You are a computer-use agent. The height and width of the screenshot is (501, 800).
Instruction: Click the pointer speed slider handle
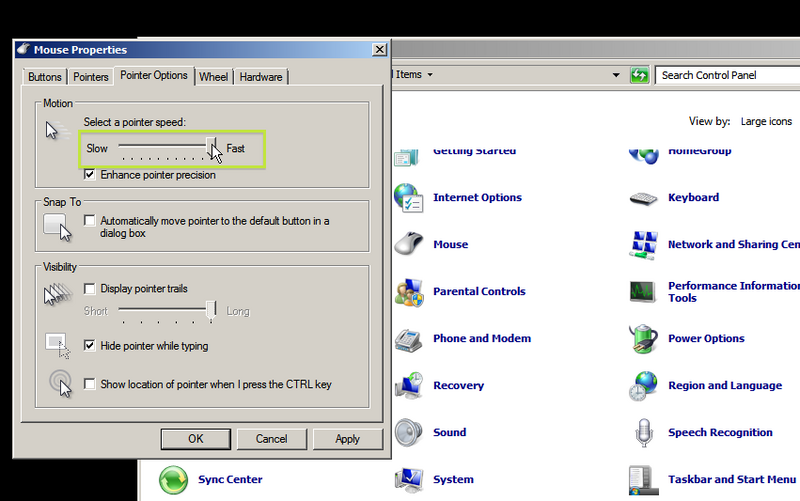point(211,147)
